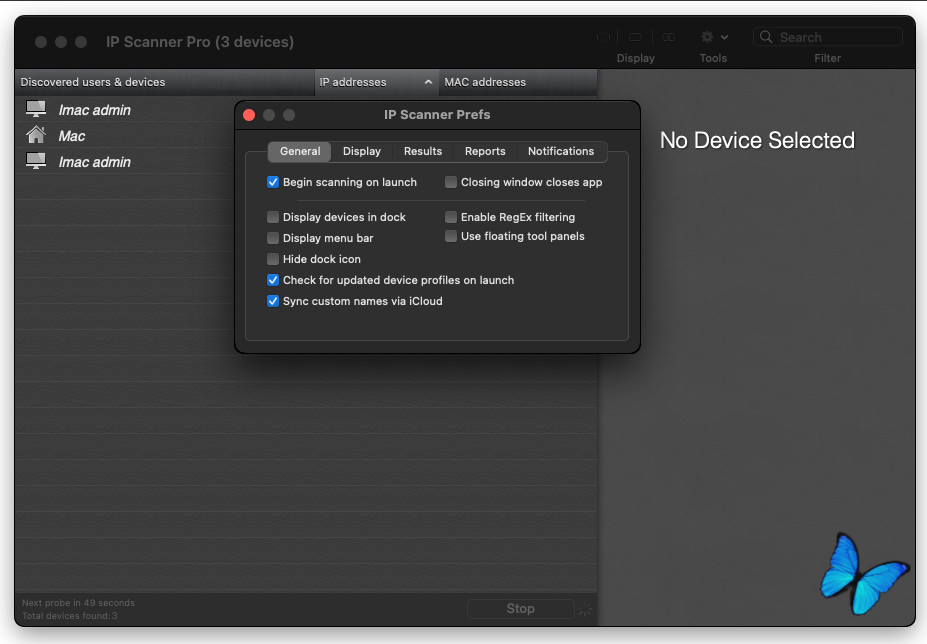Image resolution: width=927 pixels, height=644 pixels.
Task: Select the compact small display layout icon
Action: click(603, 37)
